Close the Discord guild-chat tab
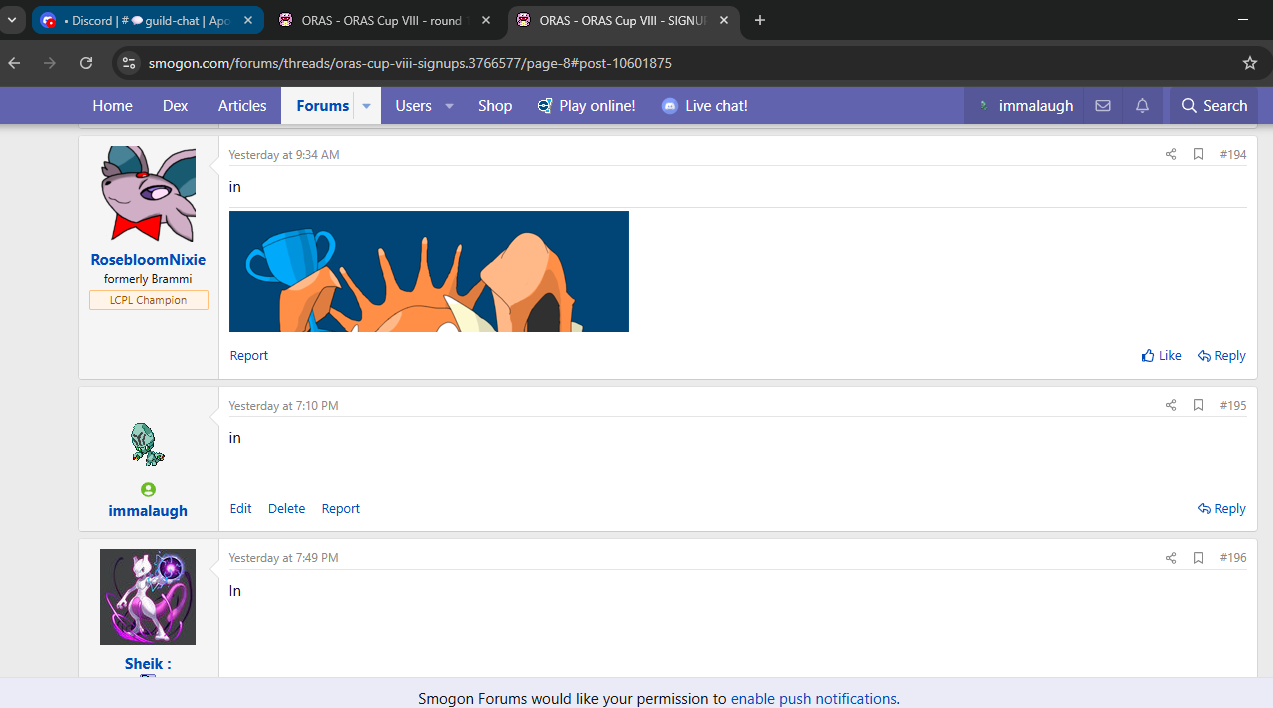This screenshot has height=708, width=1273. pos(248,20)
